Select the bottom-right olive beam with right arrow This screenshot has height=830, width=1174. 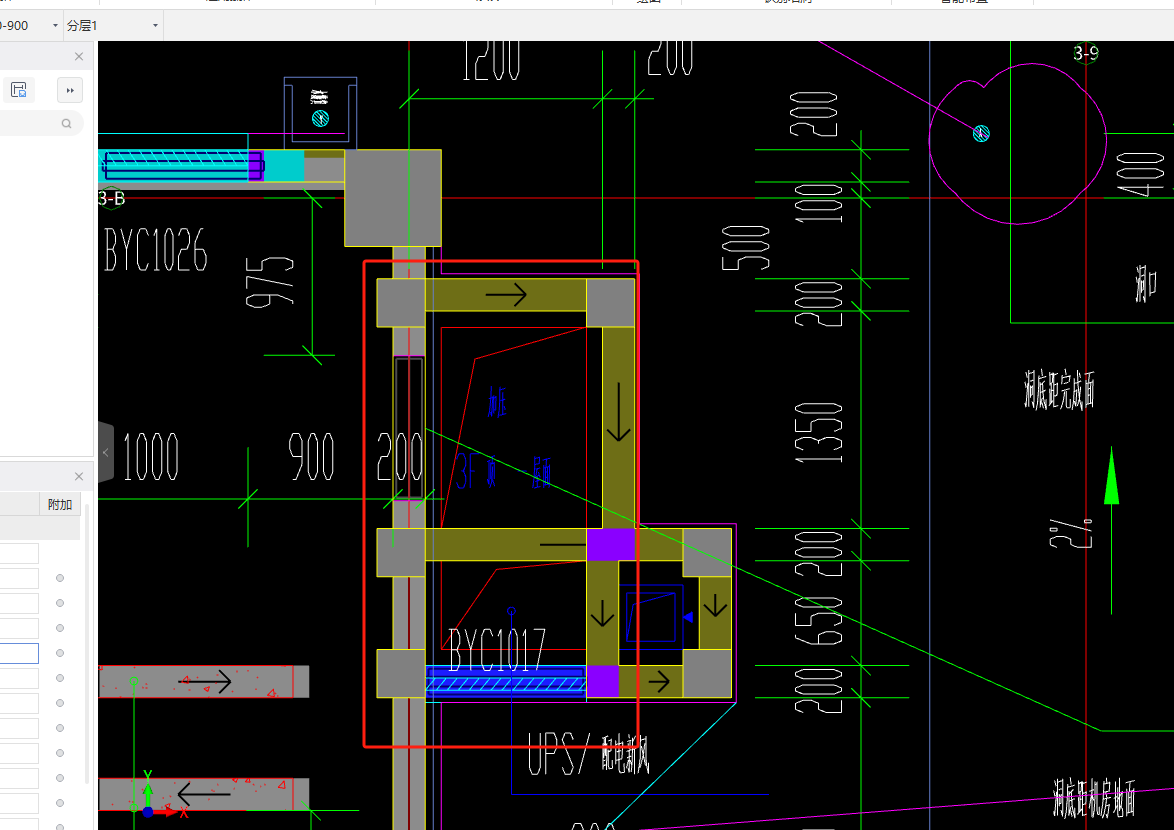coord(651,681)
